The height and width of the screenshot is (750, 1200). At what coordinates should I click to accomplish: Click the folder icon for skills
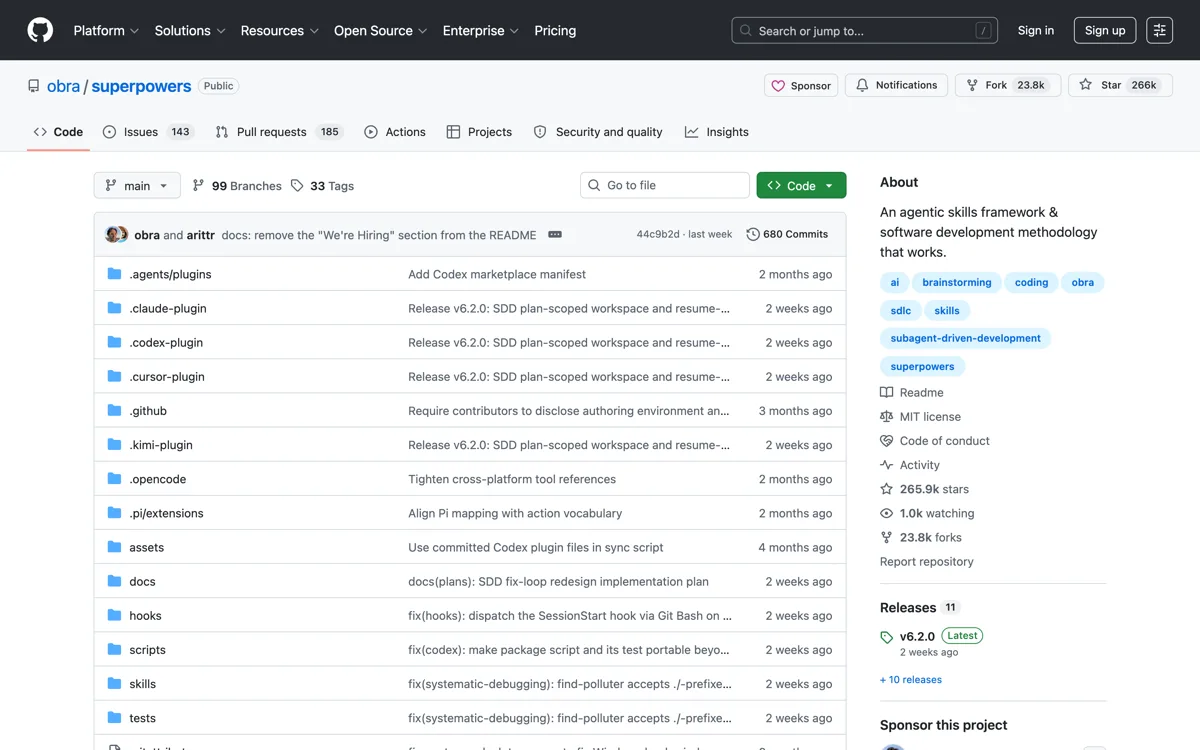(114, 684)
